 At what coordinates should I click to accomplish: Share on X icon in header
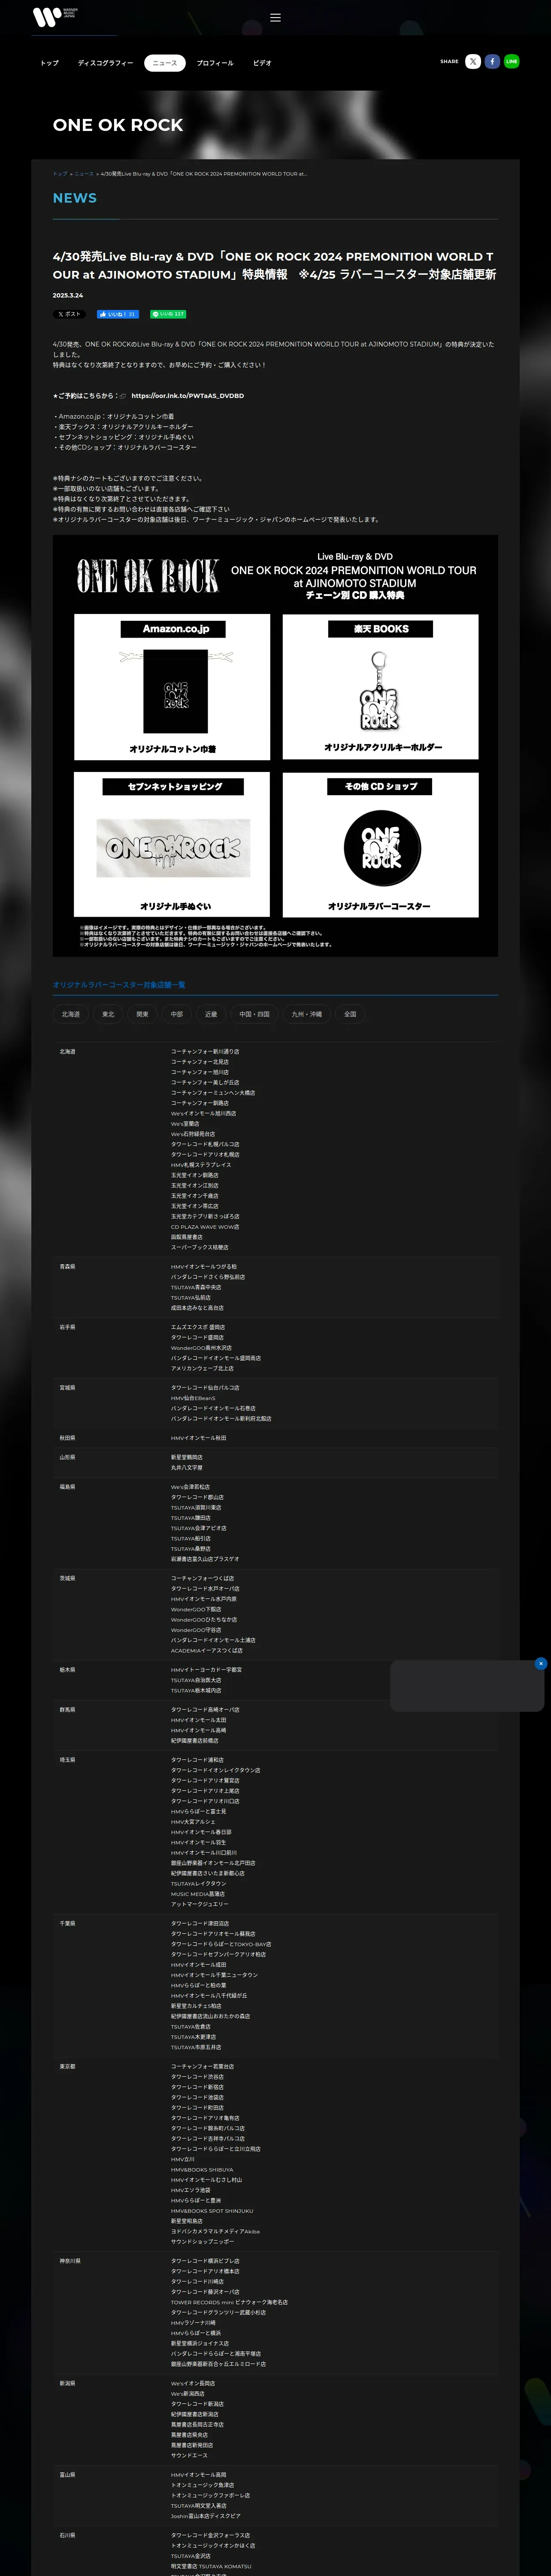(x=473, y=61)
